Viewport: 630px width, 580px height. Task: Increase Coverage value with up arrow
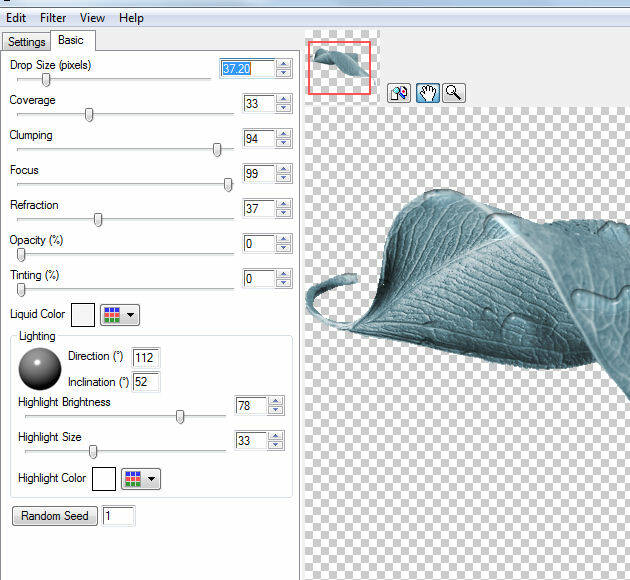283,99
